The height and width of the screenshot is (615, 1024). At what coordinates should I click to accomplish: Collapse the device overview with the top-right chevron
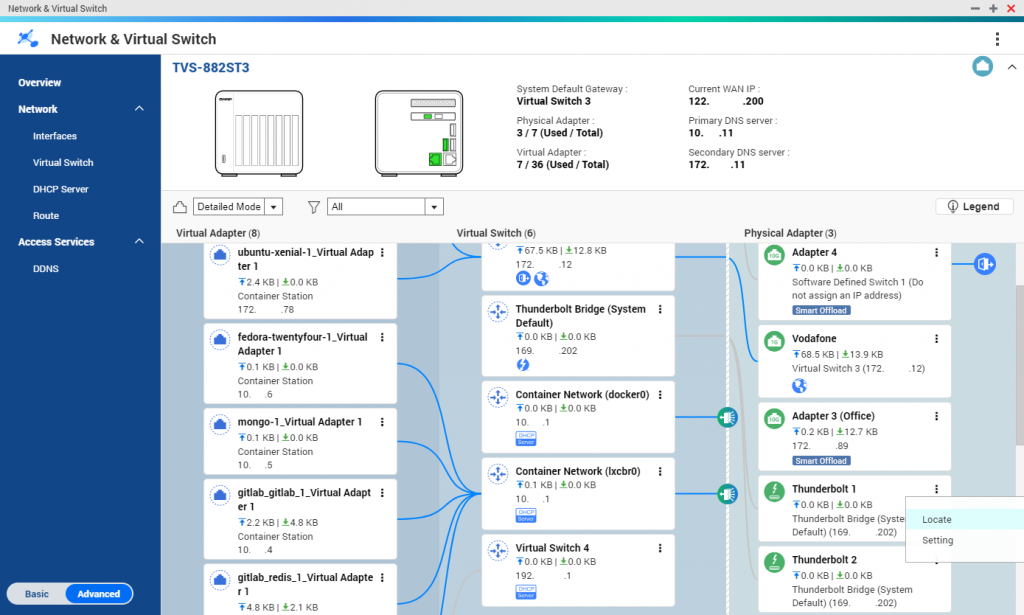point(1012,66)
